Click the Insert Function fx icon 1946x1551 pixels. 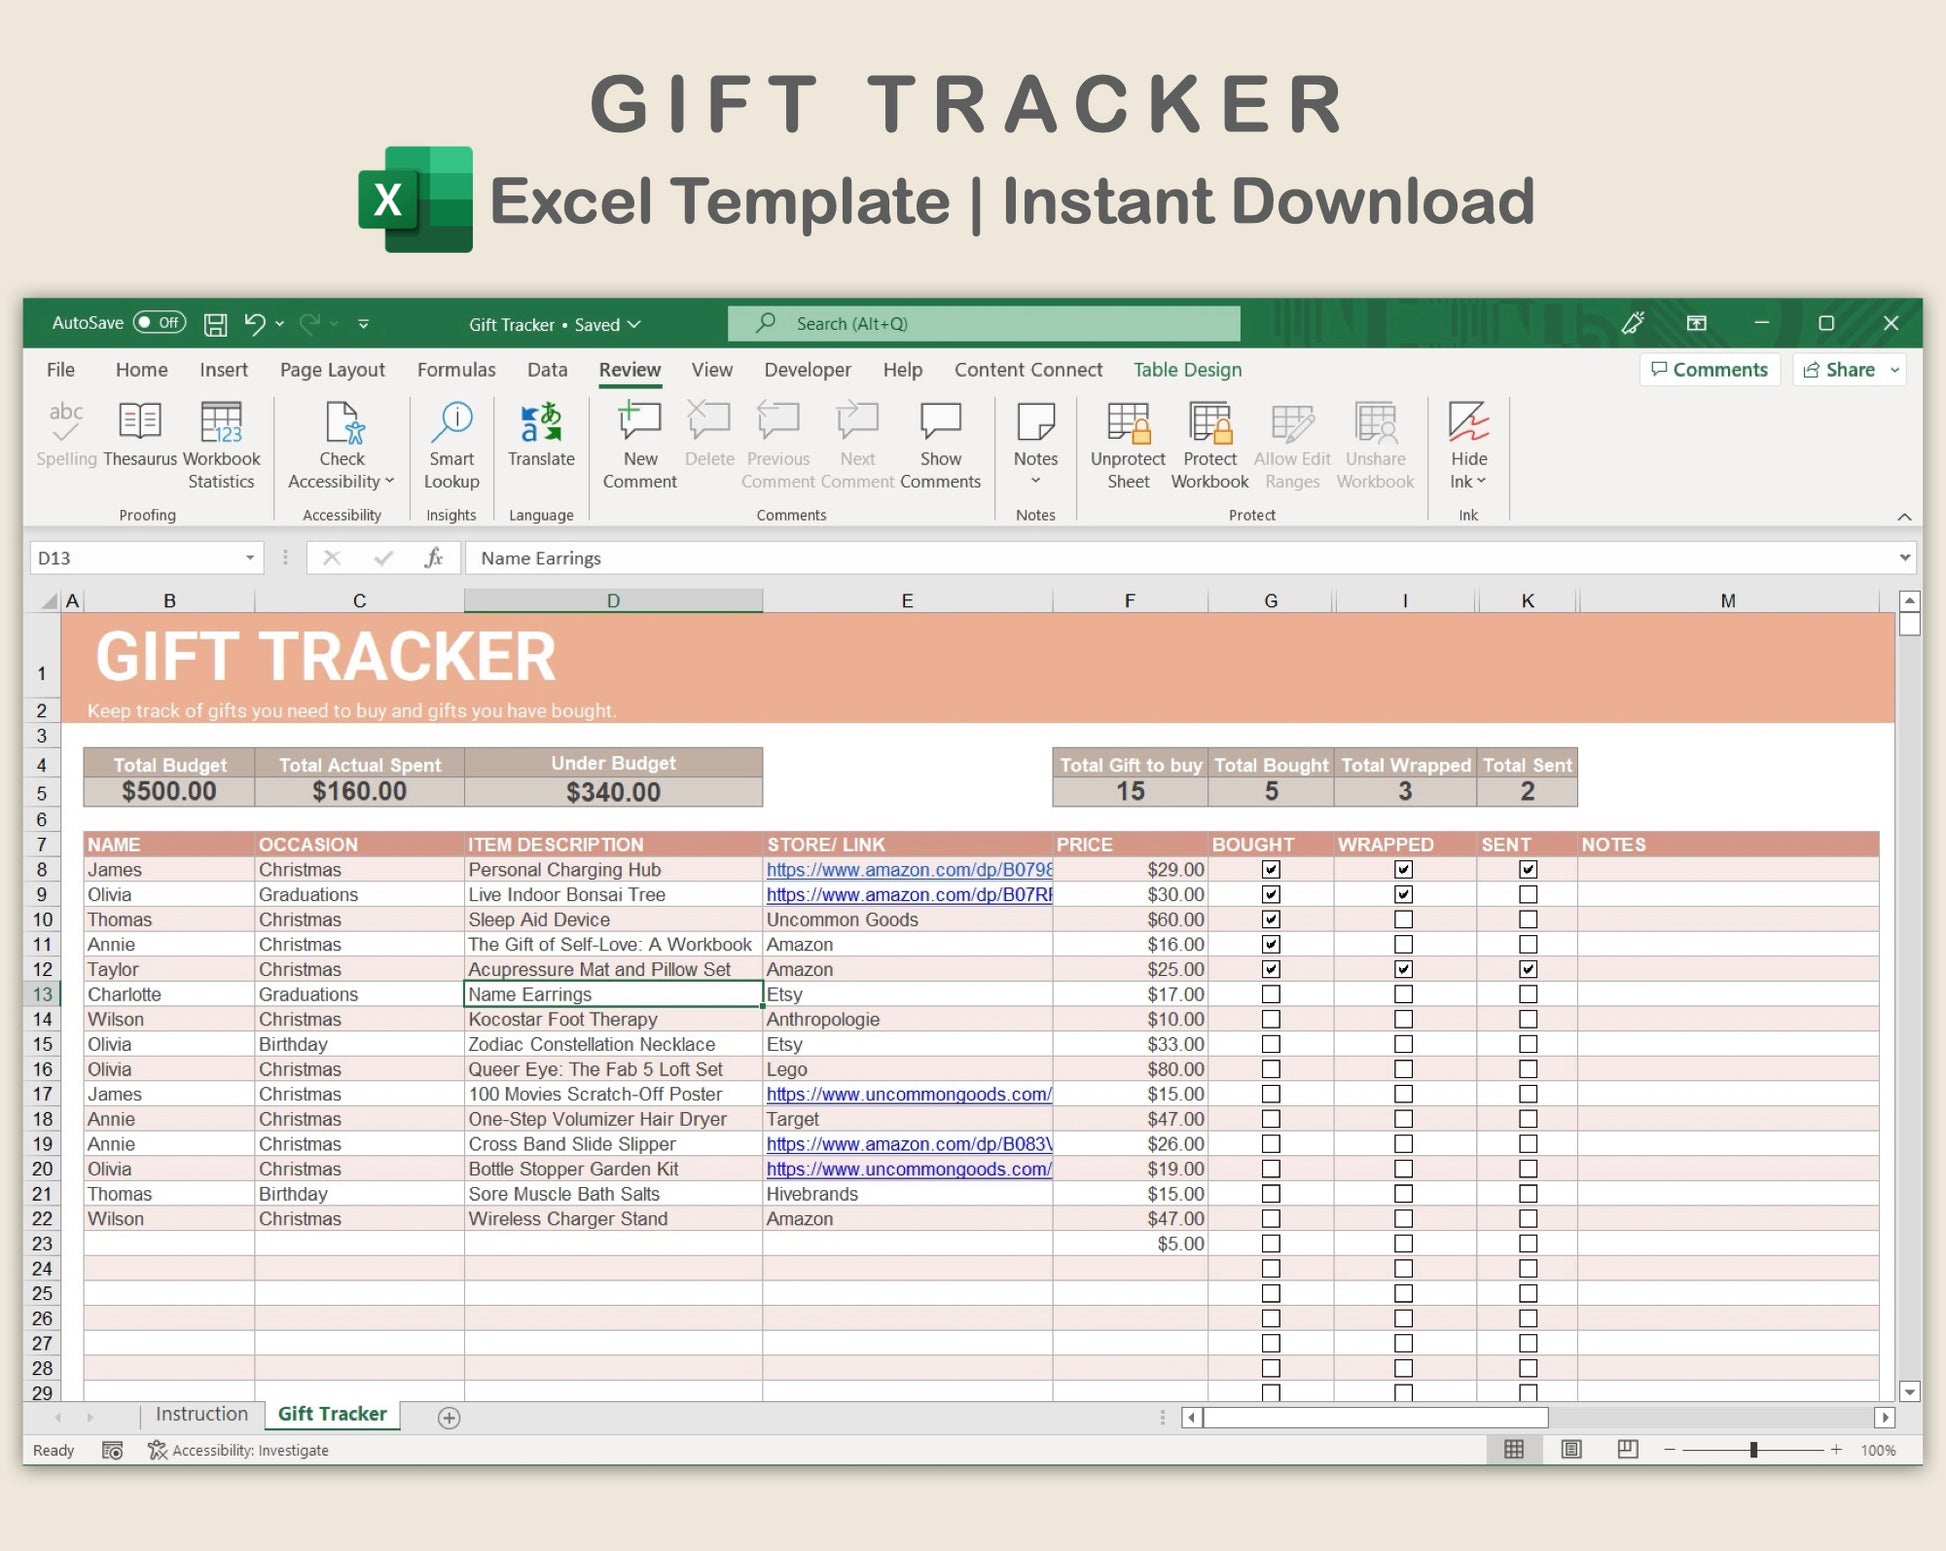click(x=433, y=558)
